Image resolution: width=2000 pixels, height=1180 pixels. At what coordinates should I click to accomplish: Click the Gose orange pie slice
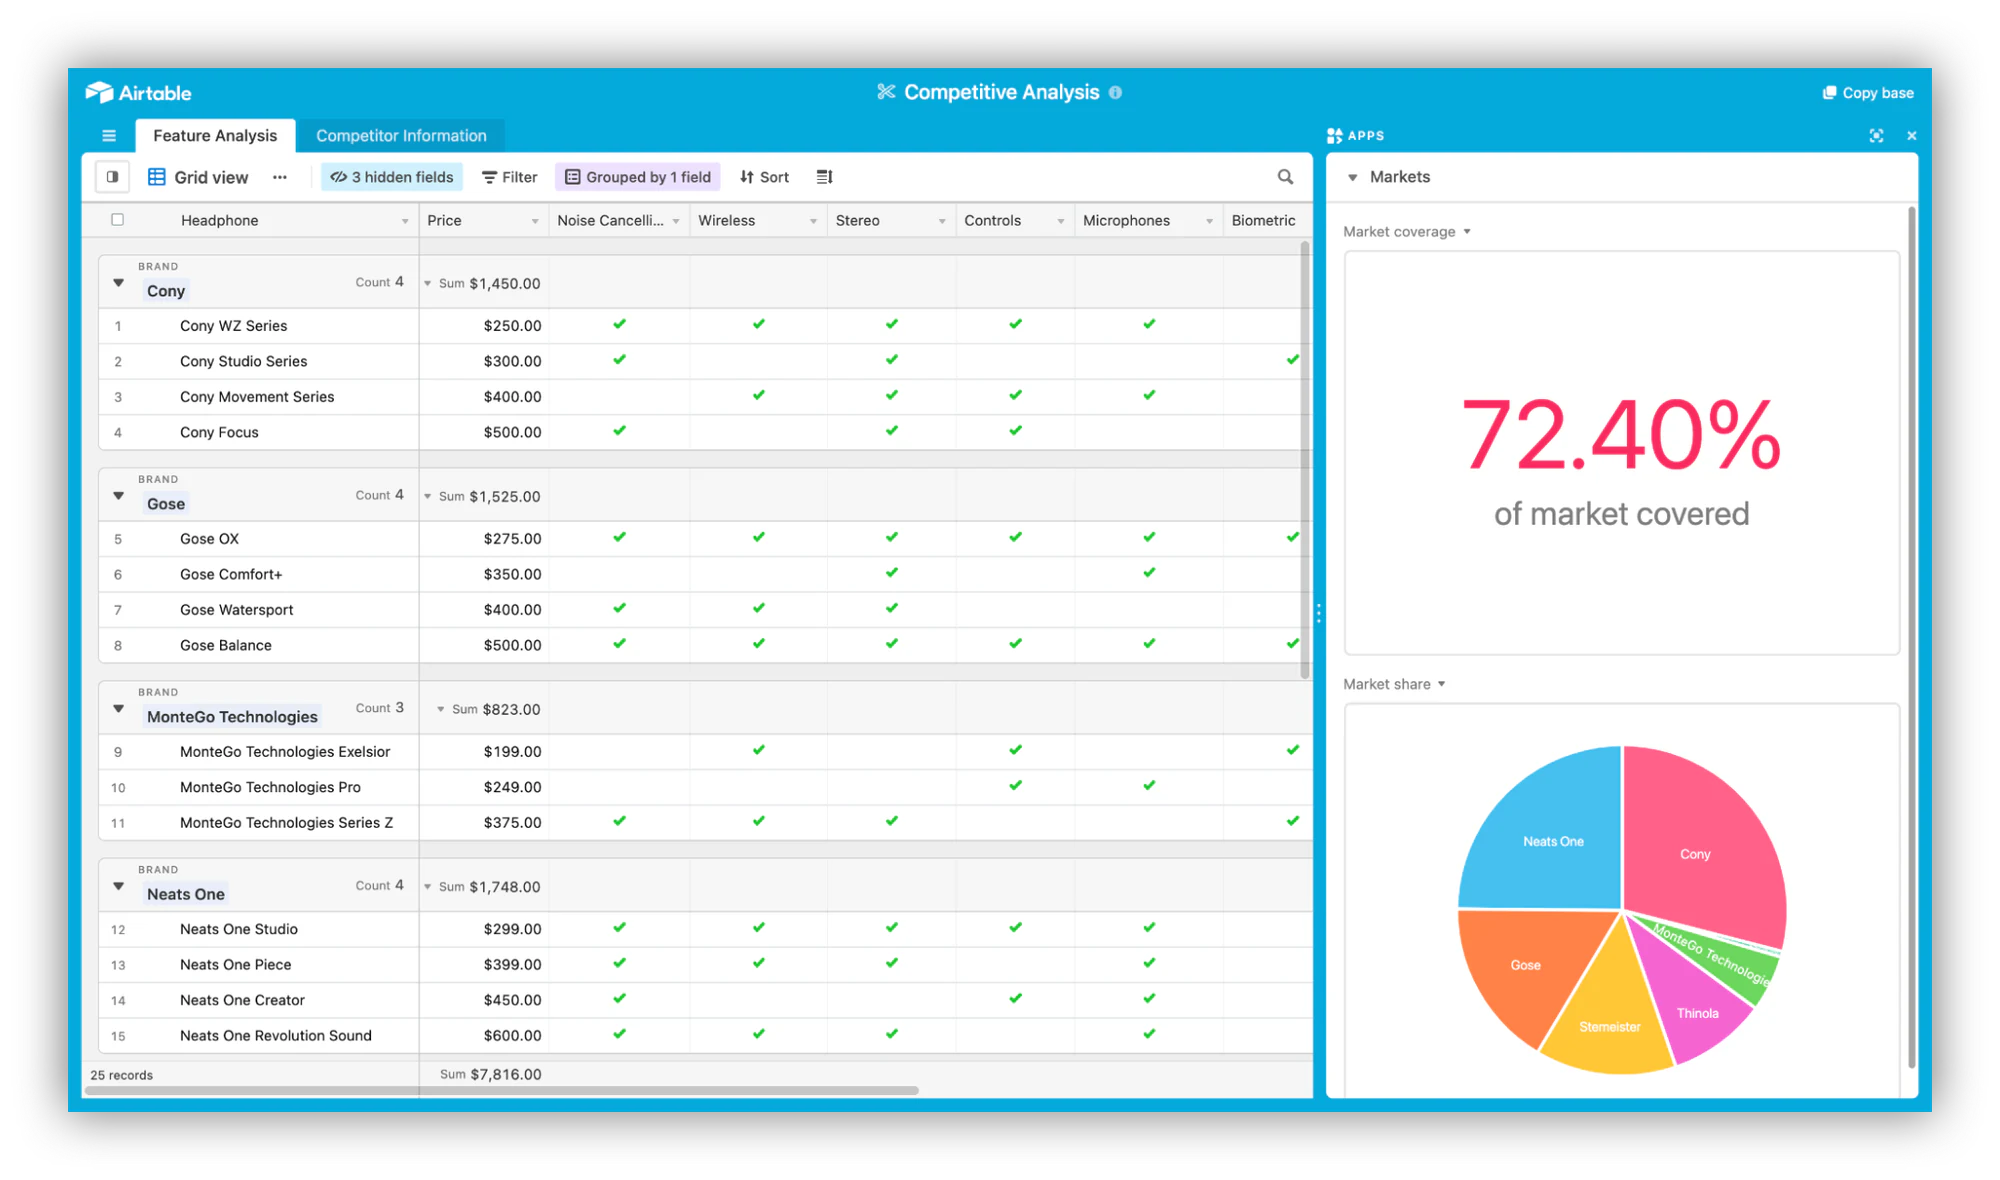click(x=1527, y=966)
